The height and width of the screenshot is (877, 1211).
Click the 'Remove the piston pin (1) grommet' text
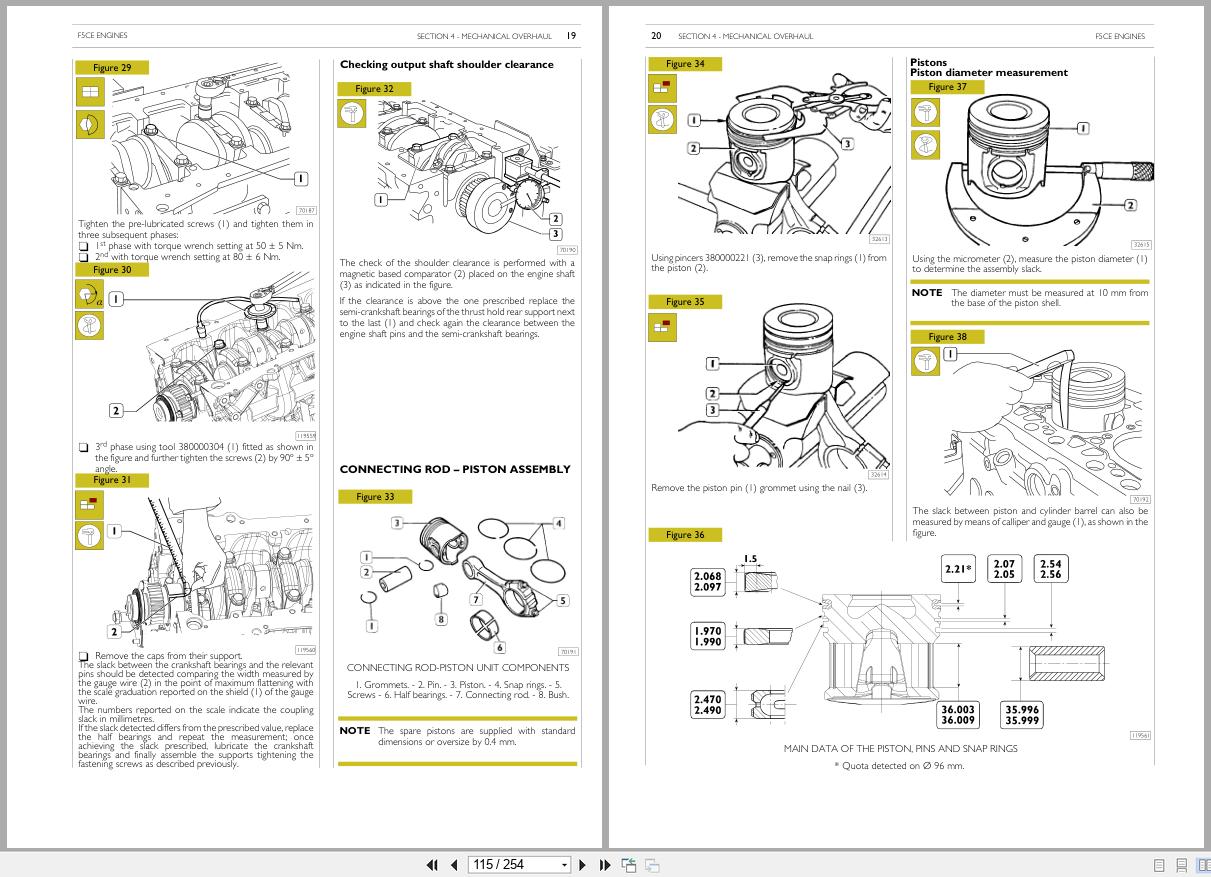[x=759, y=488]
